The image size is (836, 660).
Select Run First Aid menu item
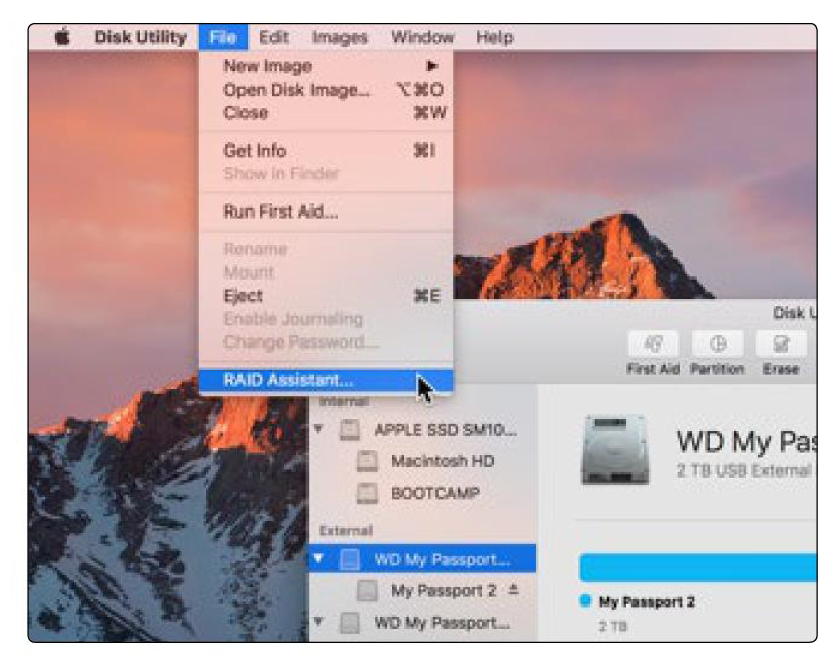click(326, 212)
